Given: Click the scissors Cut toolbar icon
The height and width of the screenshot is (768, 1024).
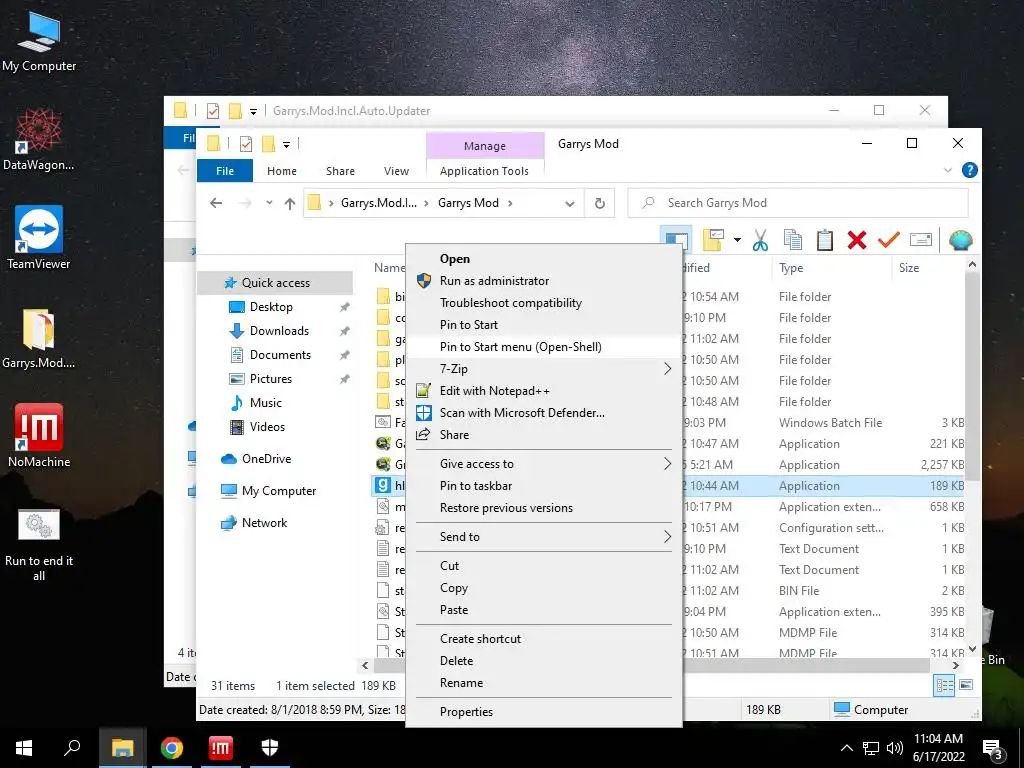Looking at the screenshot, I should 760,240.
